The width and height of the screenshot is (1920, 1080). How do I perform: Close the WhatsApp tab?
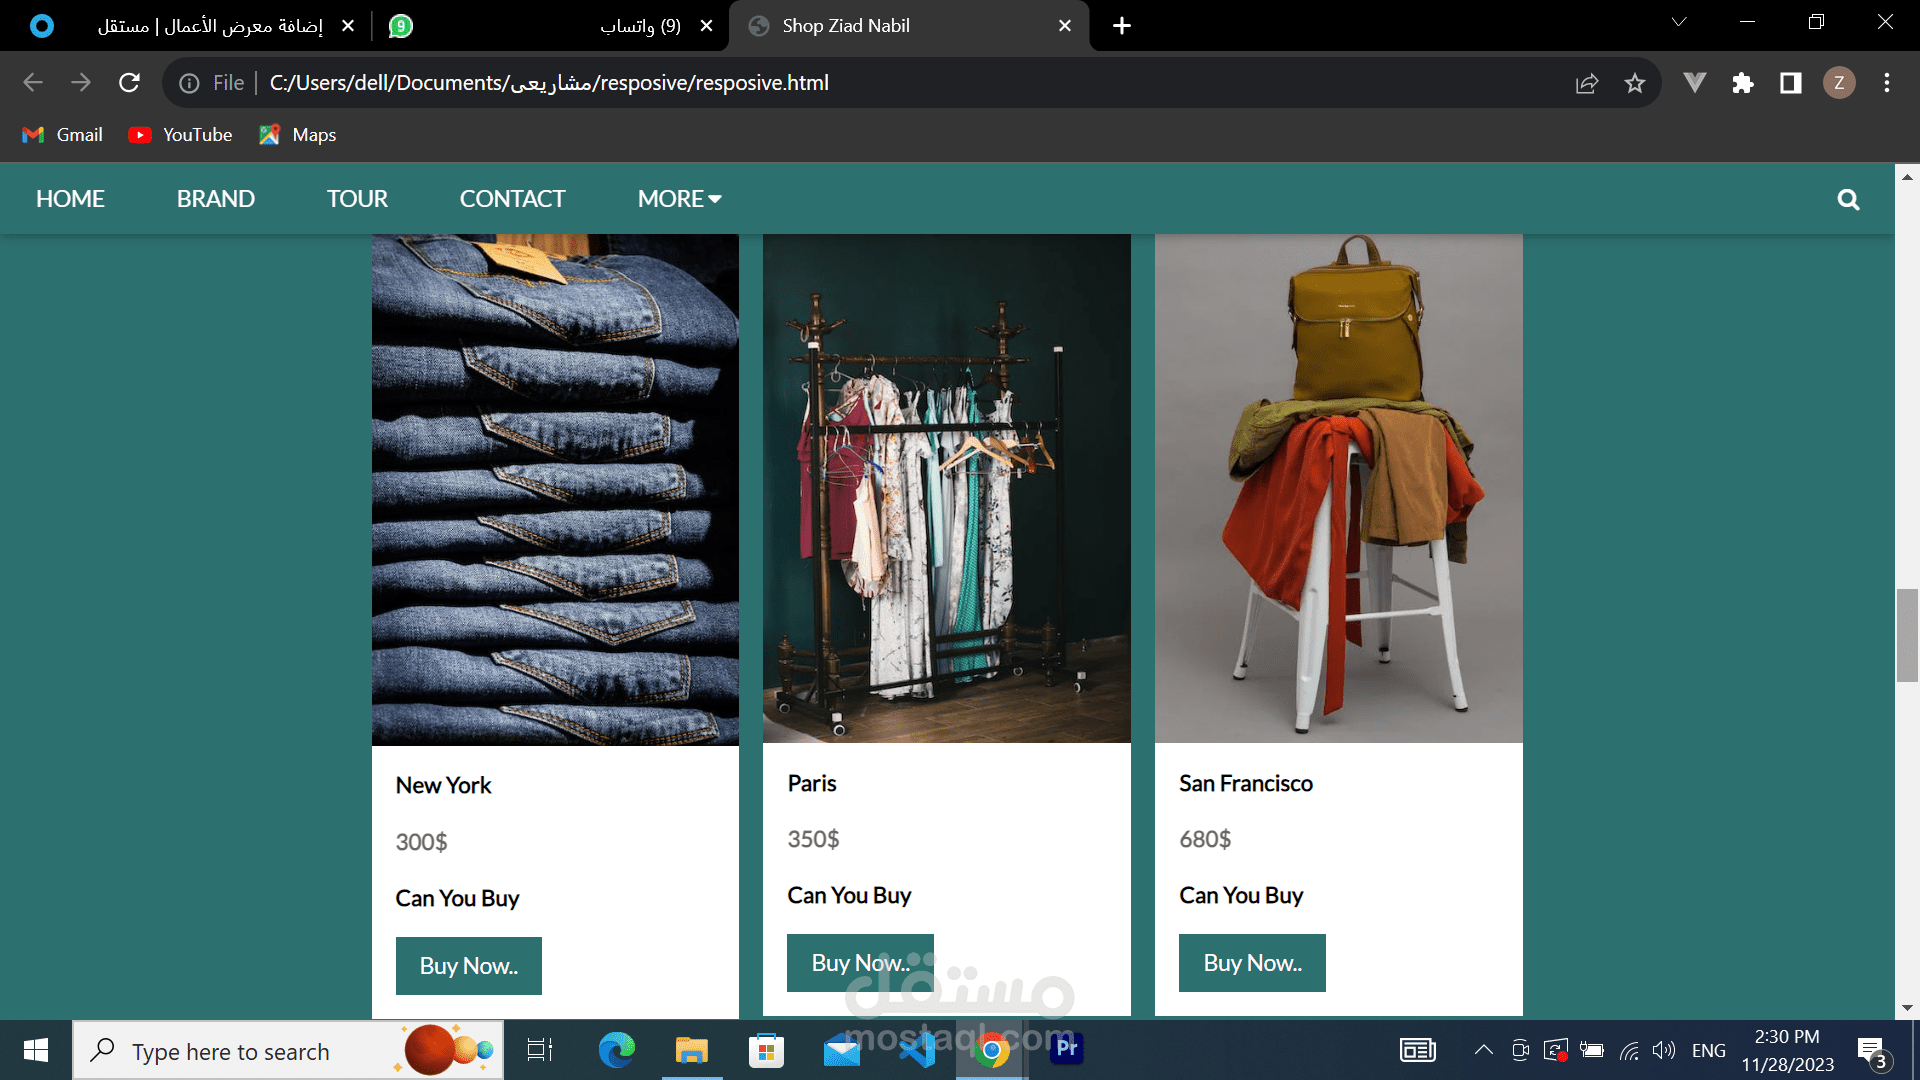(x=707, y=26)
